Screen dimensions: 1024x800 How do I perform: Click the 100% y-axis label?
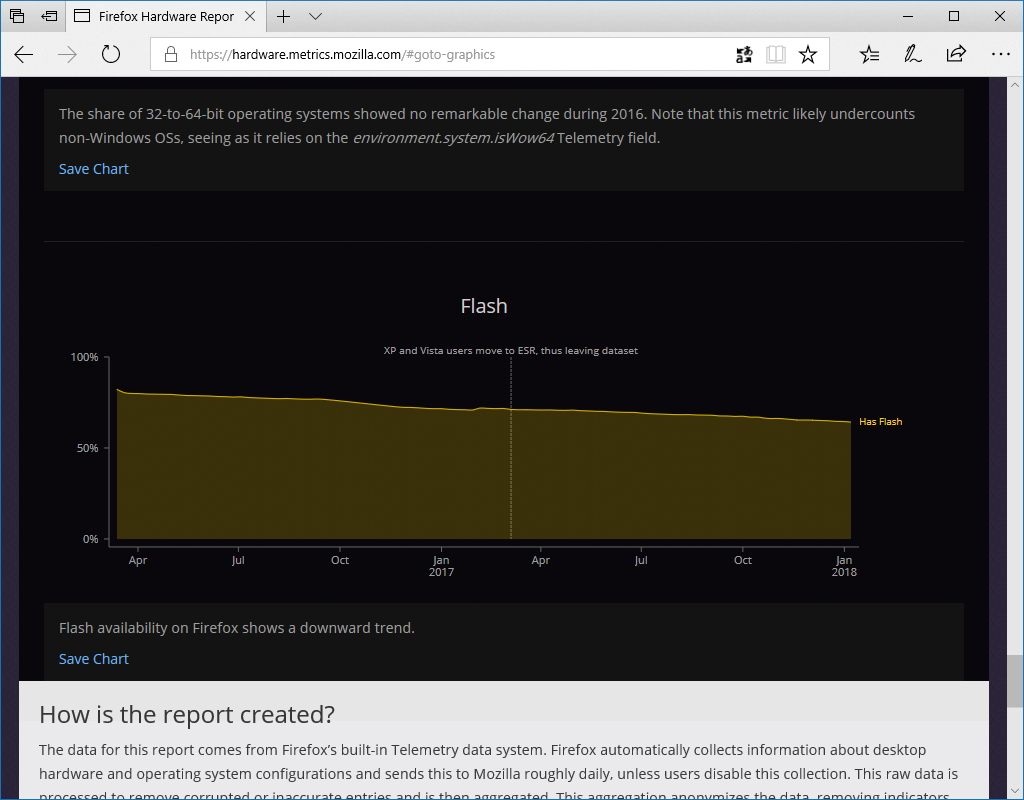click(84, 357)
